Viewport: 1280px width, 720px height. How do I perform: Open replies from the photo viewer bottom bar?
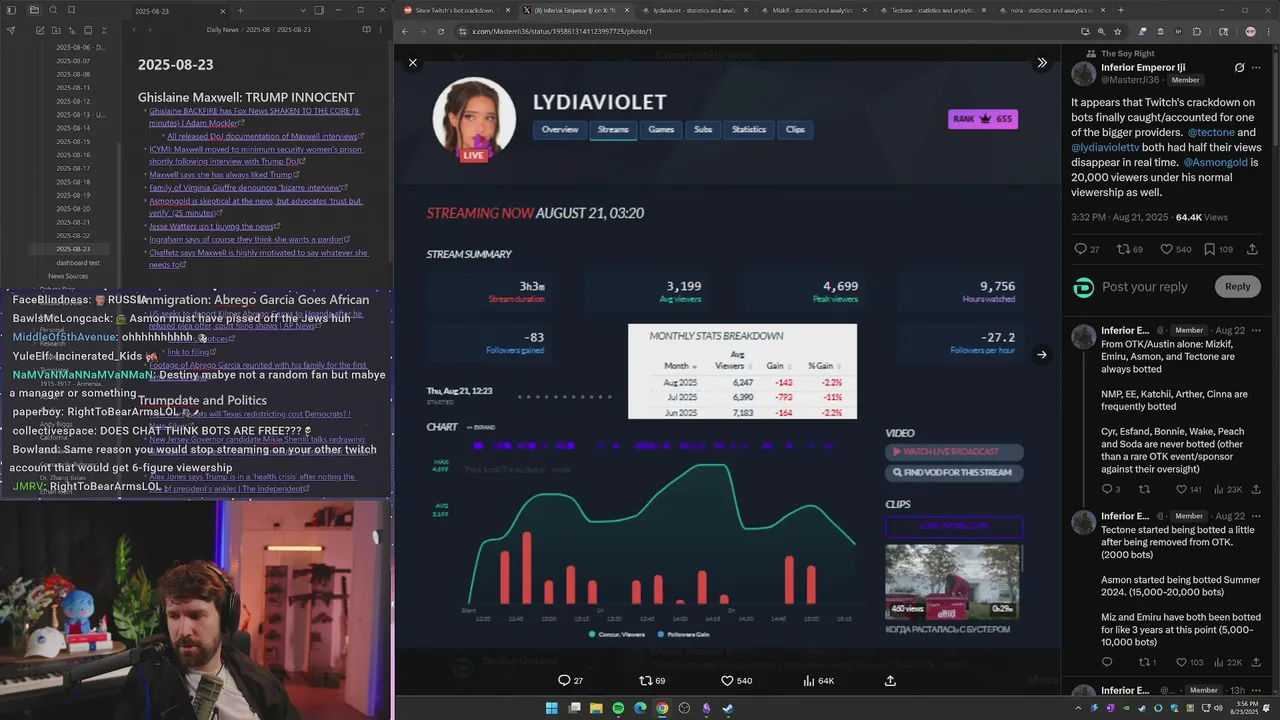[570, 681]
